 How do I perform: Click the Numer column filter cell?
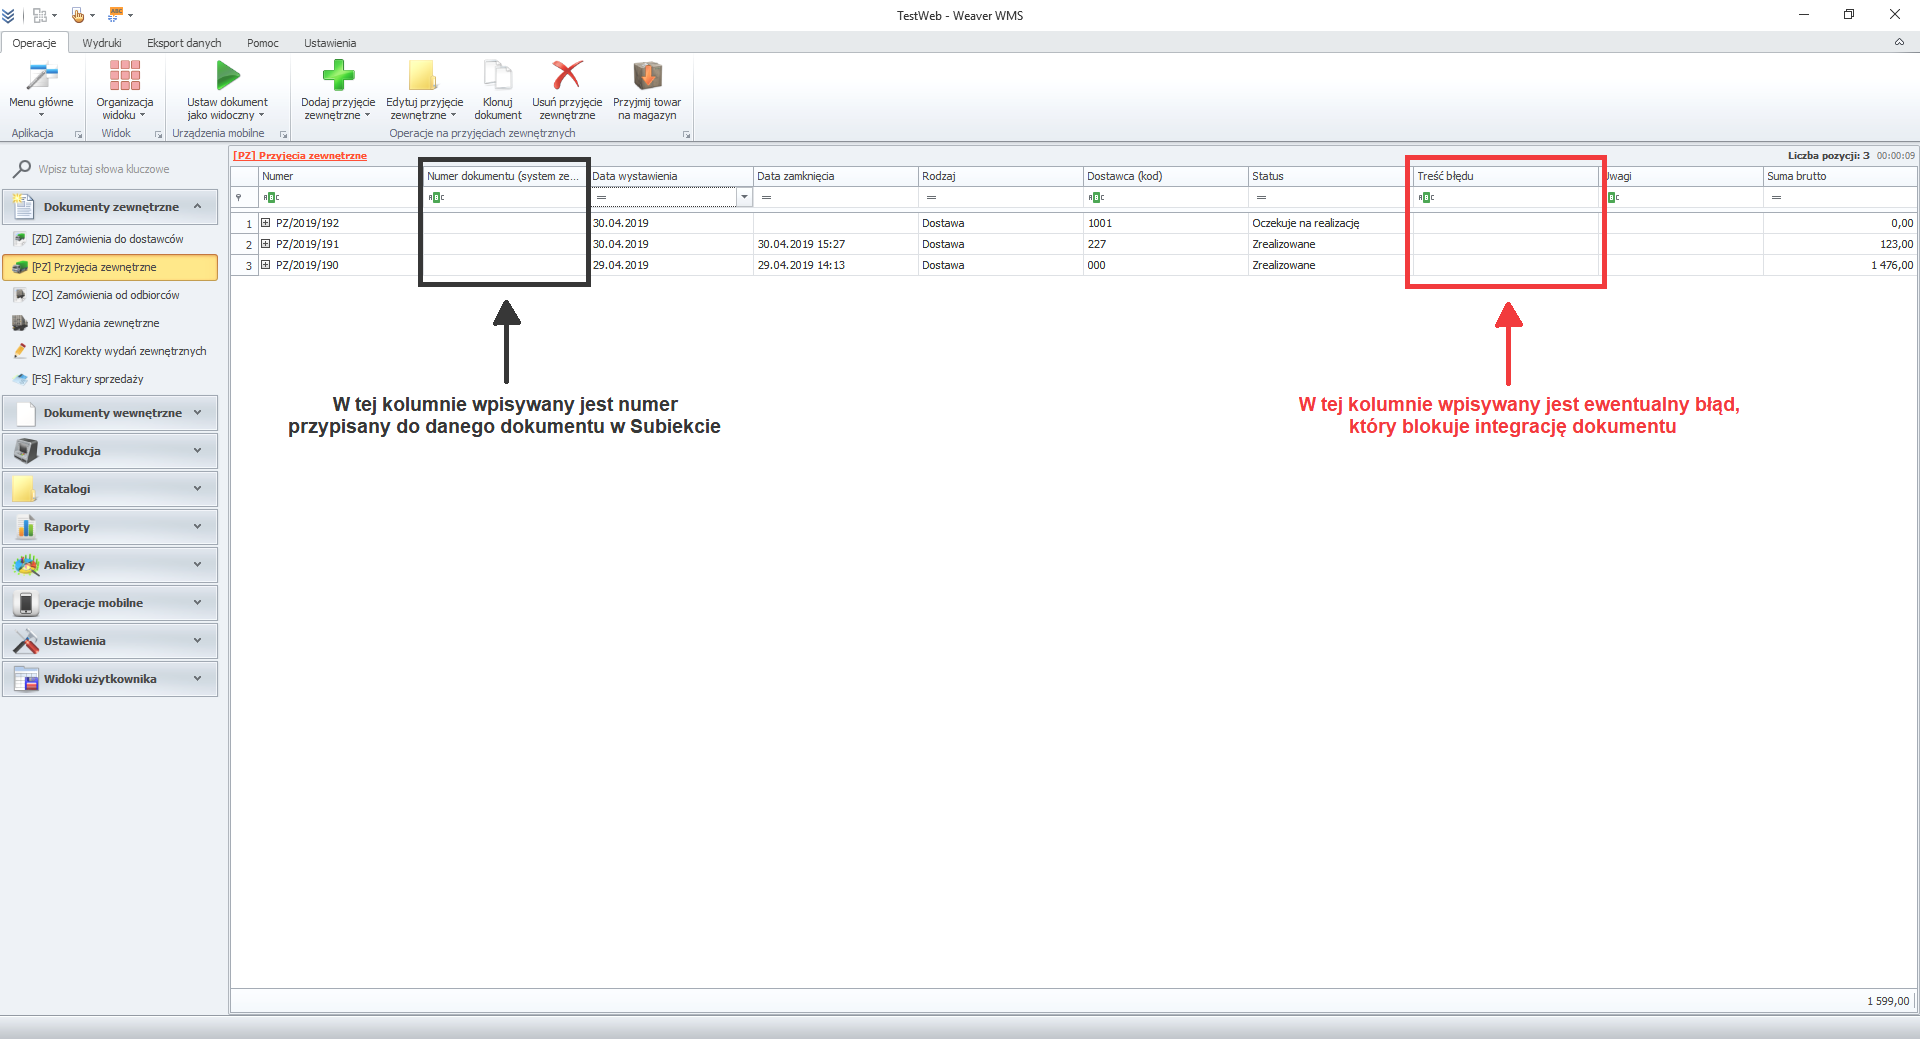340,198
